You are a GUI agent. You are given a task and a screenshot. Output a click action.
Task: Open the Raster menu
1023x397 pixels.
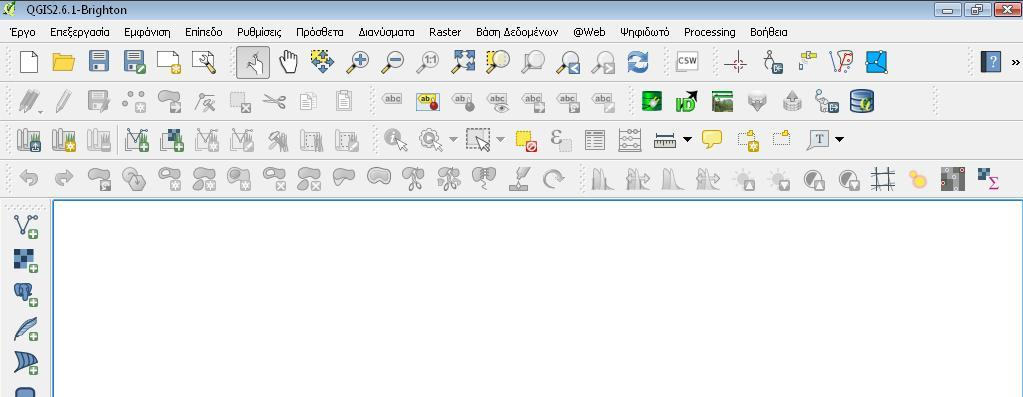[445, 32]
